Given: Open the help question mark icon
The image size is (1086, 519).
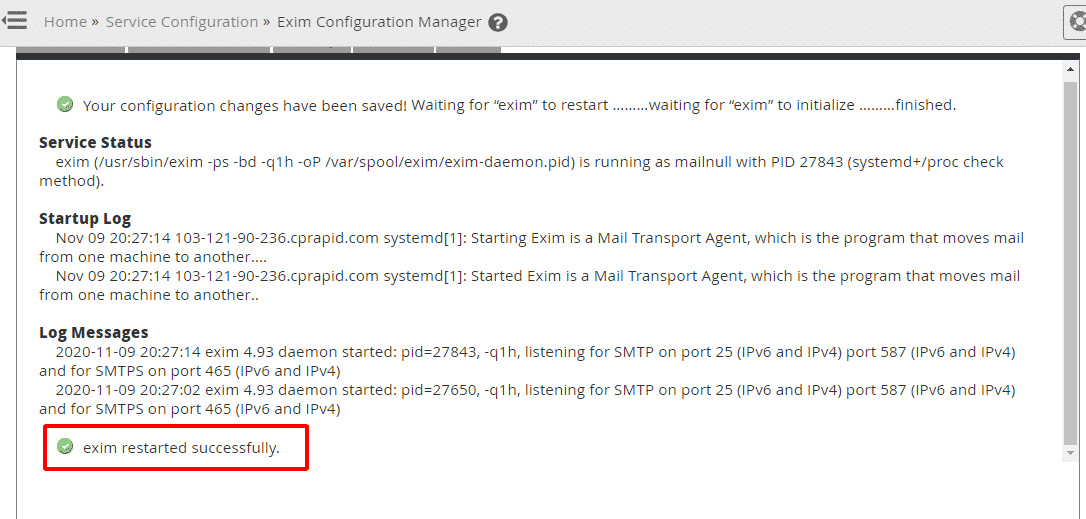Looking at the screenshot, I should [498, 22].
